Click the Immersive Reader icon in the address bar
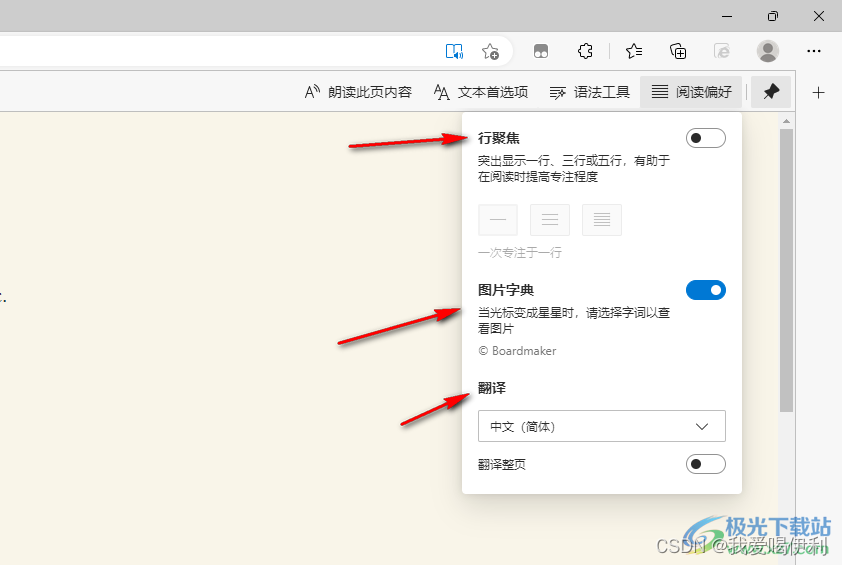This screenshot has height=565, width=842. (454, 52)
